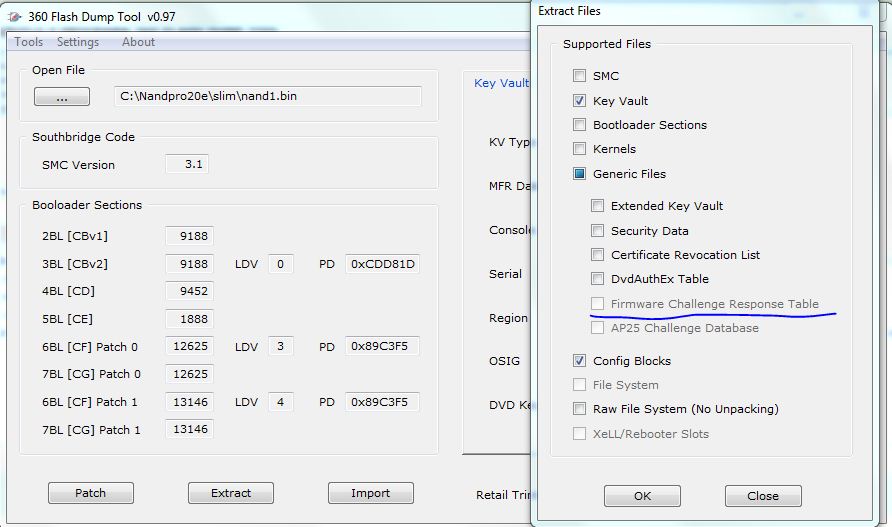Screen dimensions: 892x527
Task: Check the Firmware Challenge Response Table option
Action: tap(597, 303)
